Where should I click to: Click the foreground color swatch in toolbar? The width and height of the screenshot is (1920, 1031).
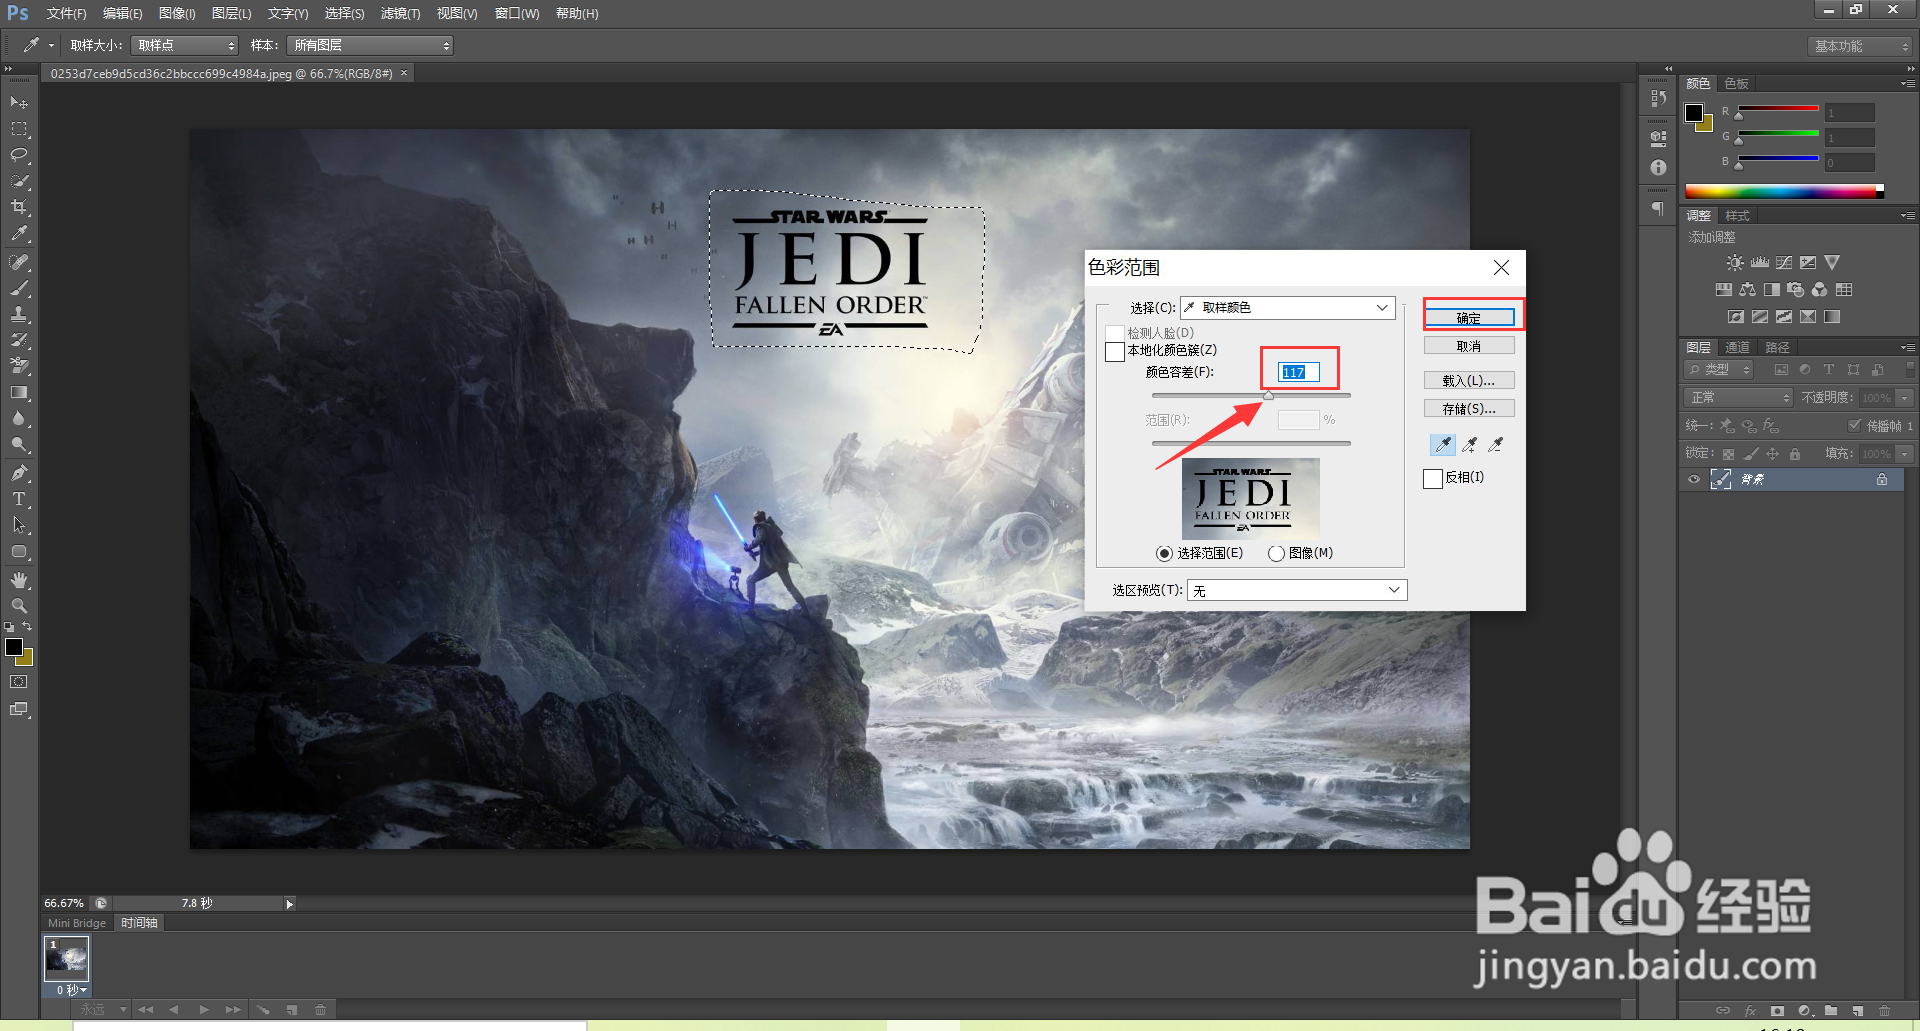point(14,648)
